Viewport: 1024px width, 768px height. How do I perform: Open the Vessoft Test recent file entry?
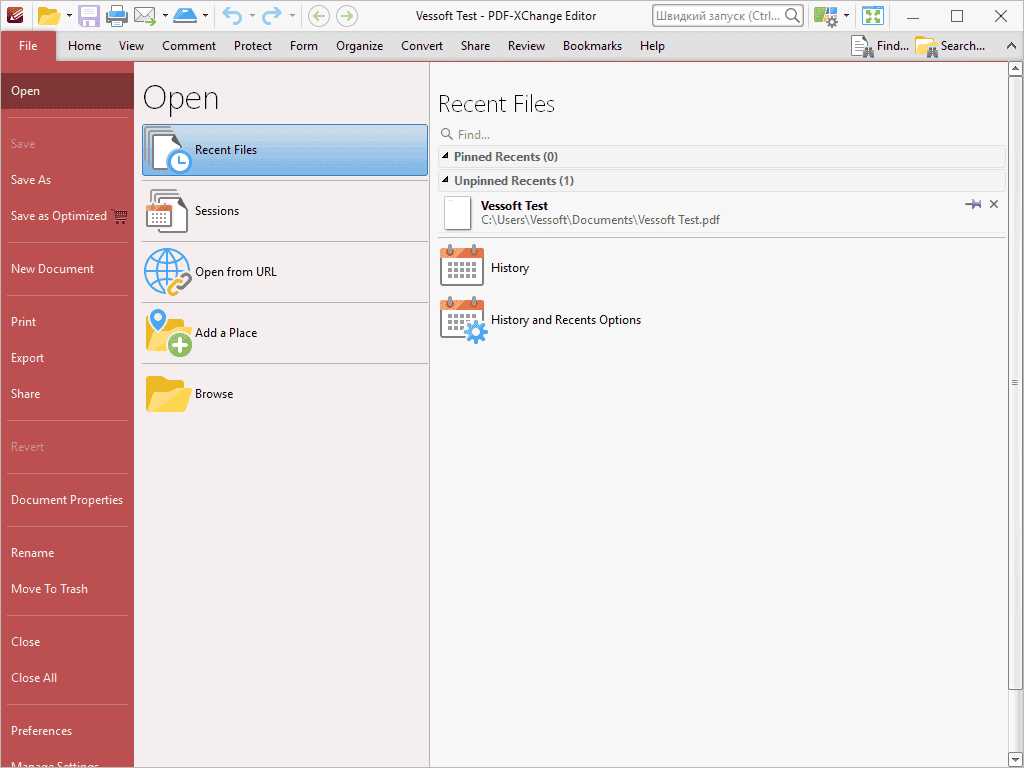pos(722,213)
